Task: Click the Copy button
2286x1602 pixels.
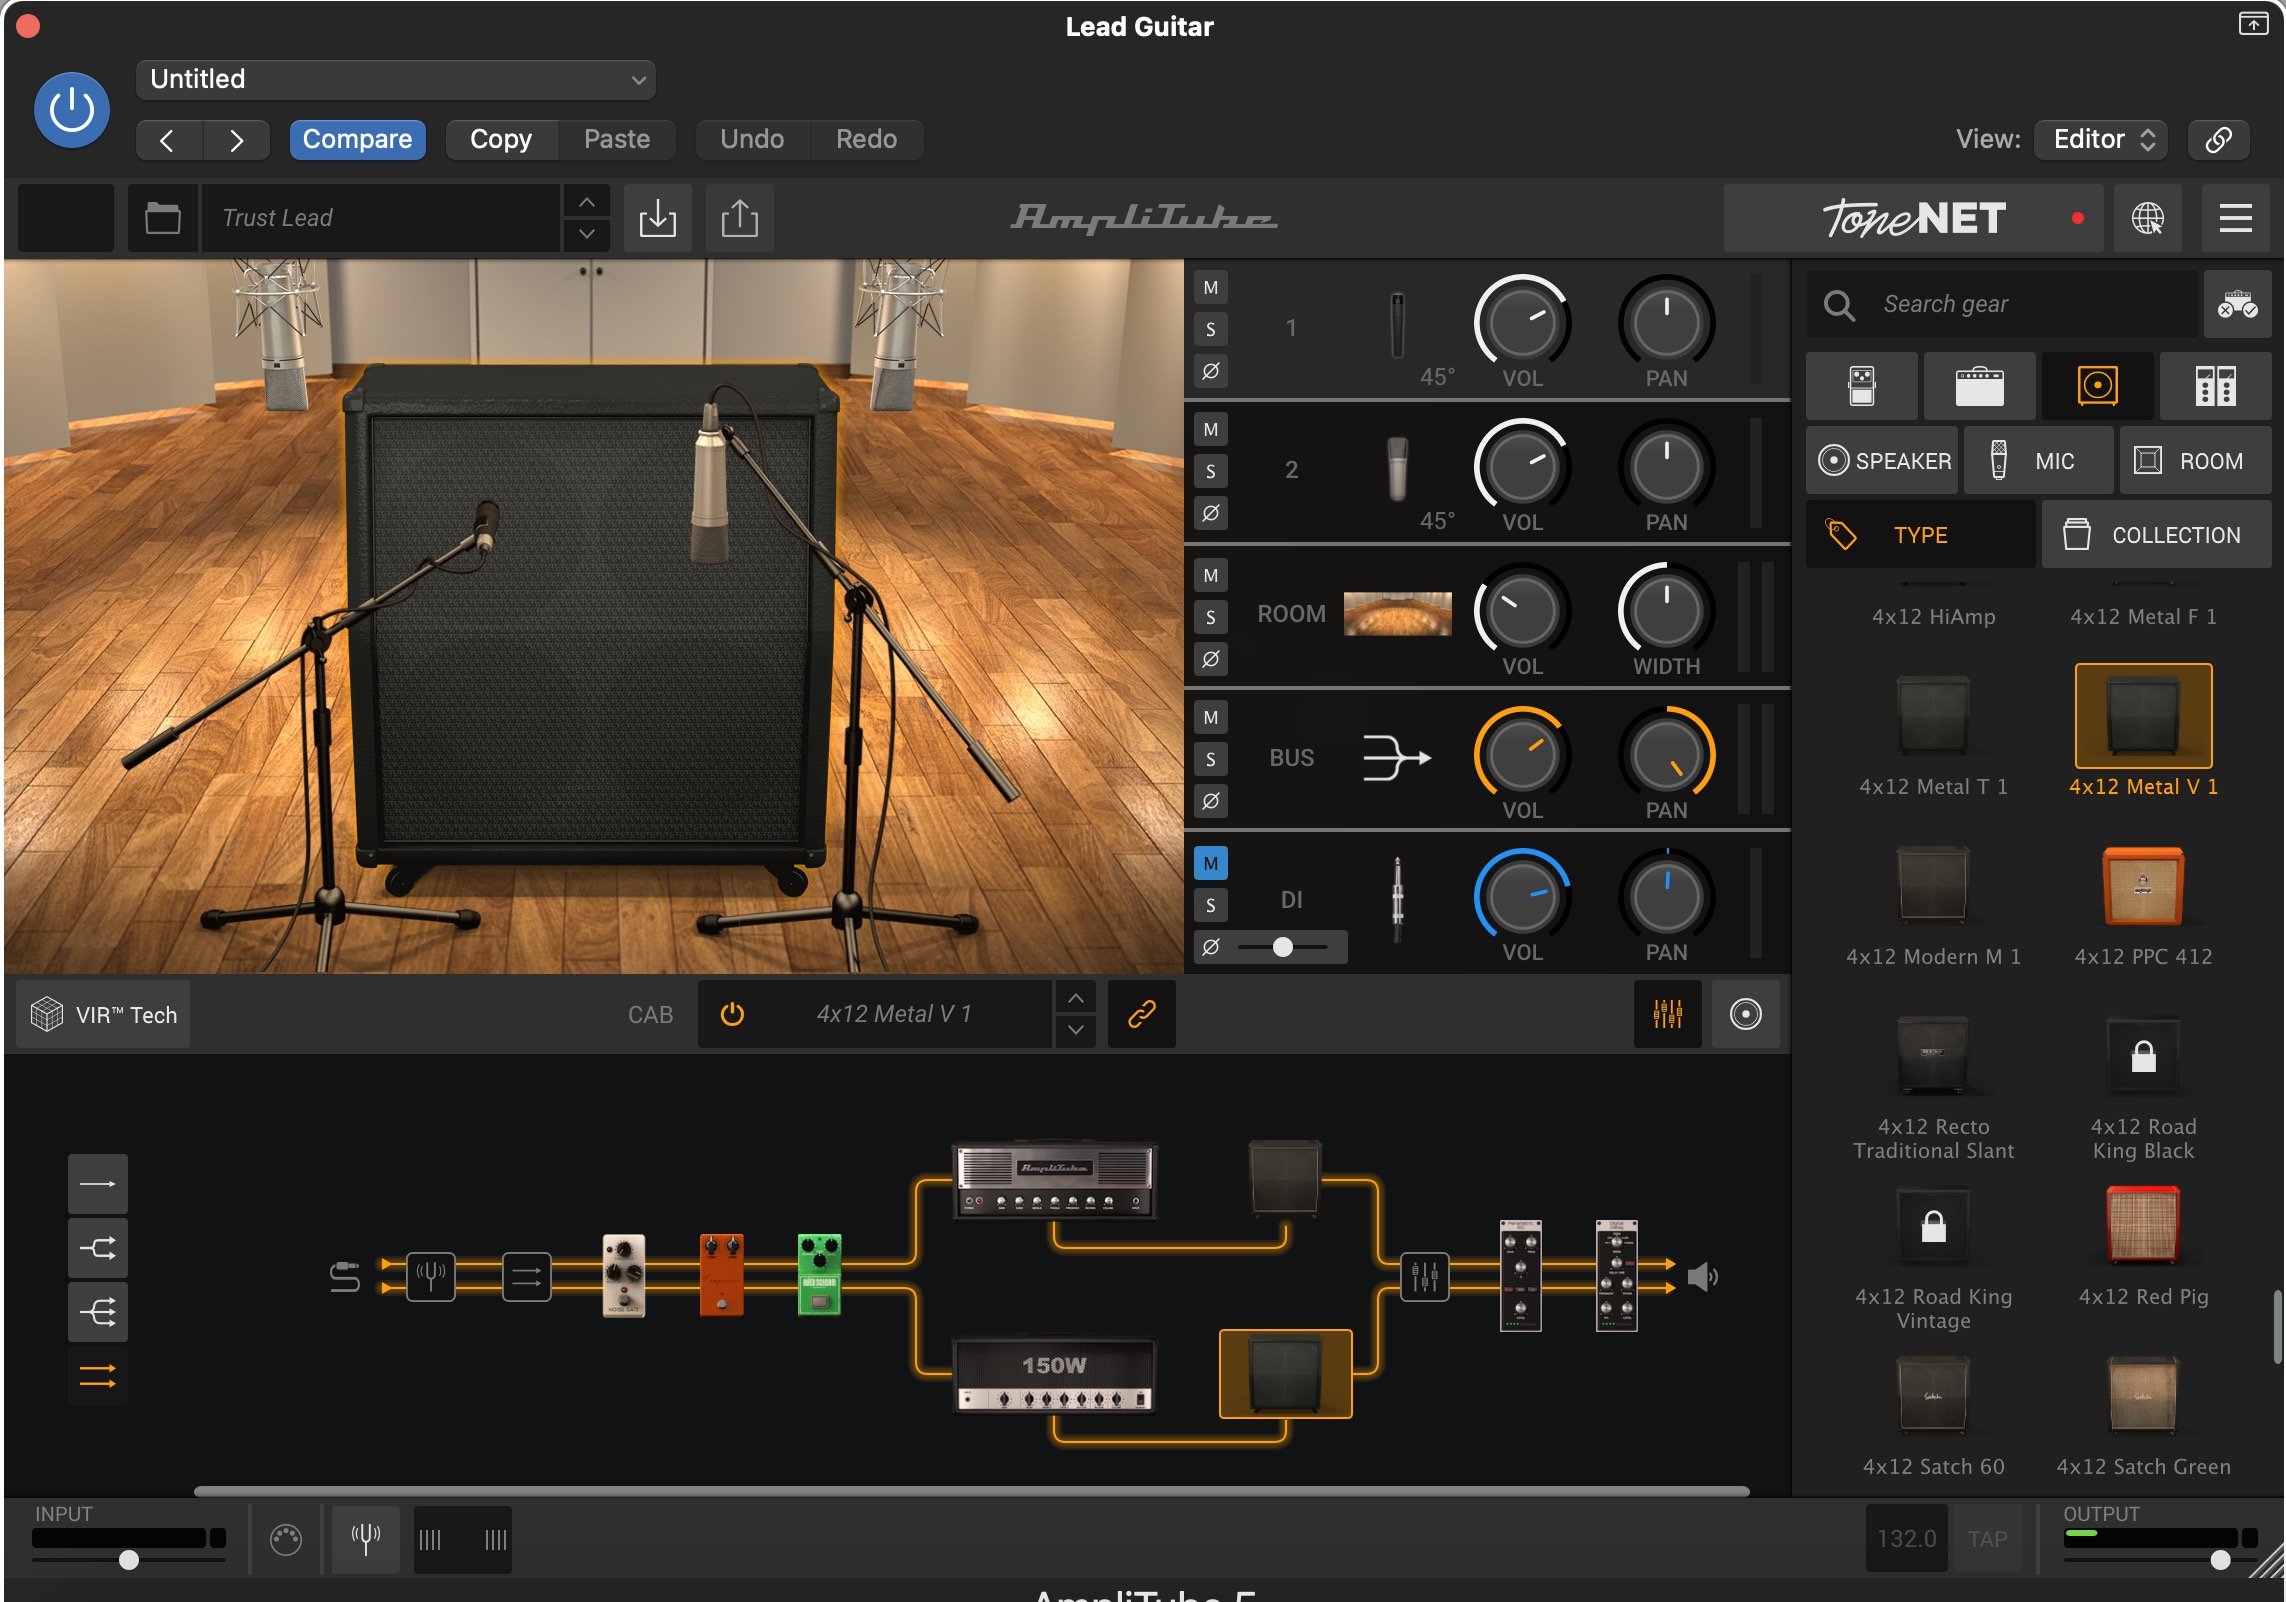Action: pyautogui.click(x=501, y=139)
